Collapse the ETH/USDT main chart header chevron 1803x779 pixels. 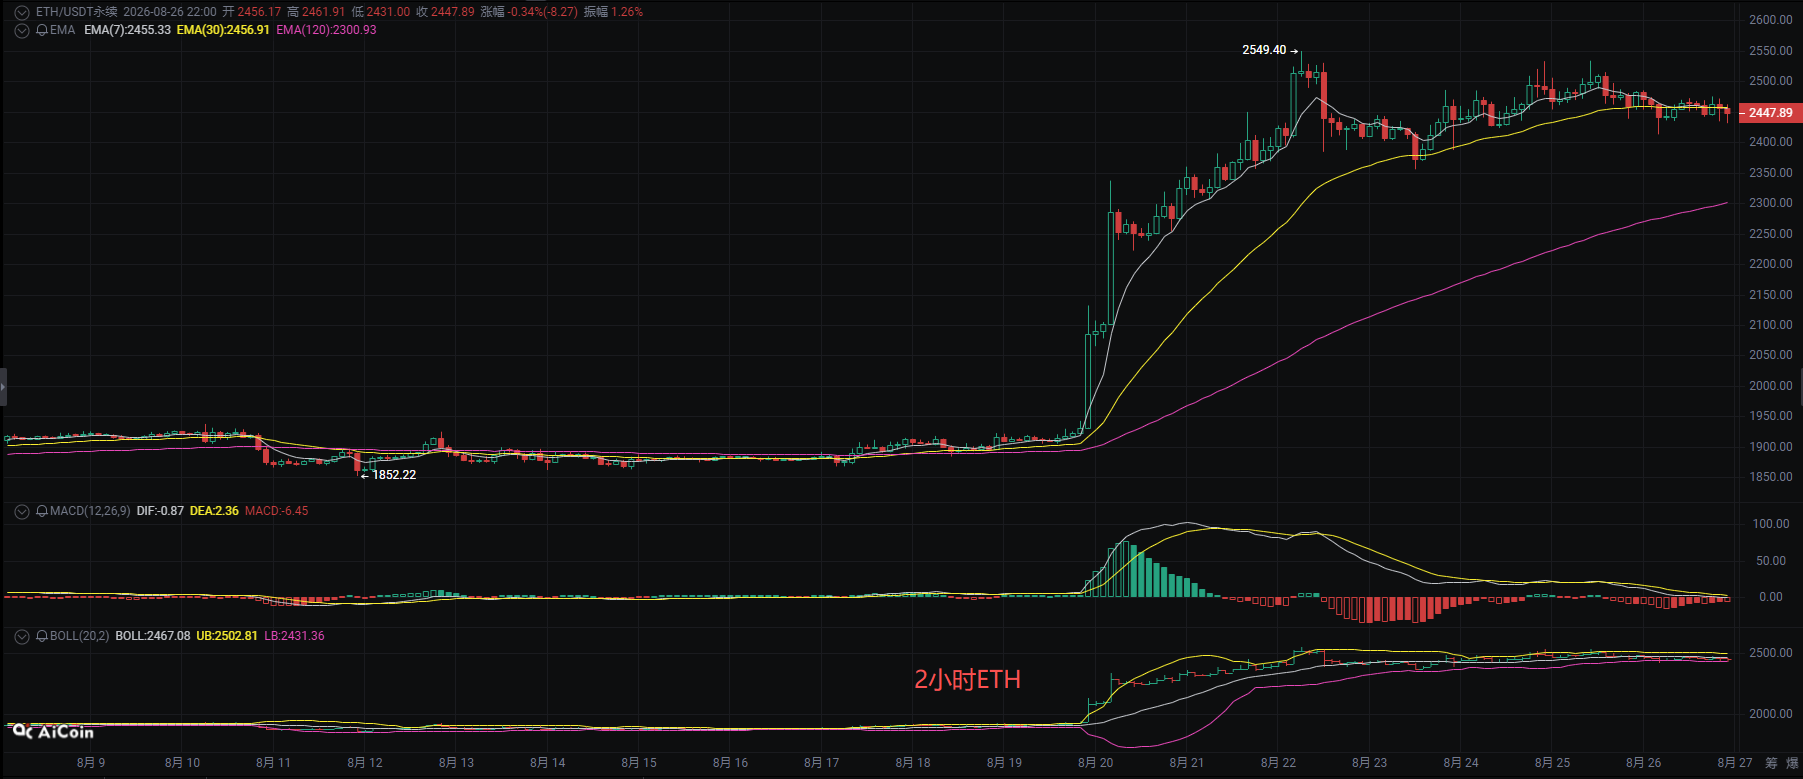[x=22, y=12]
